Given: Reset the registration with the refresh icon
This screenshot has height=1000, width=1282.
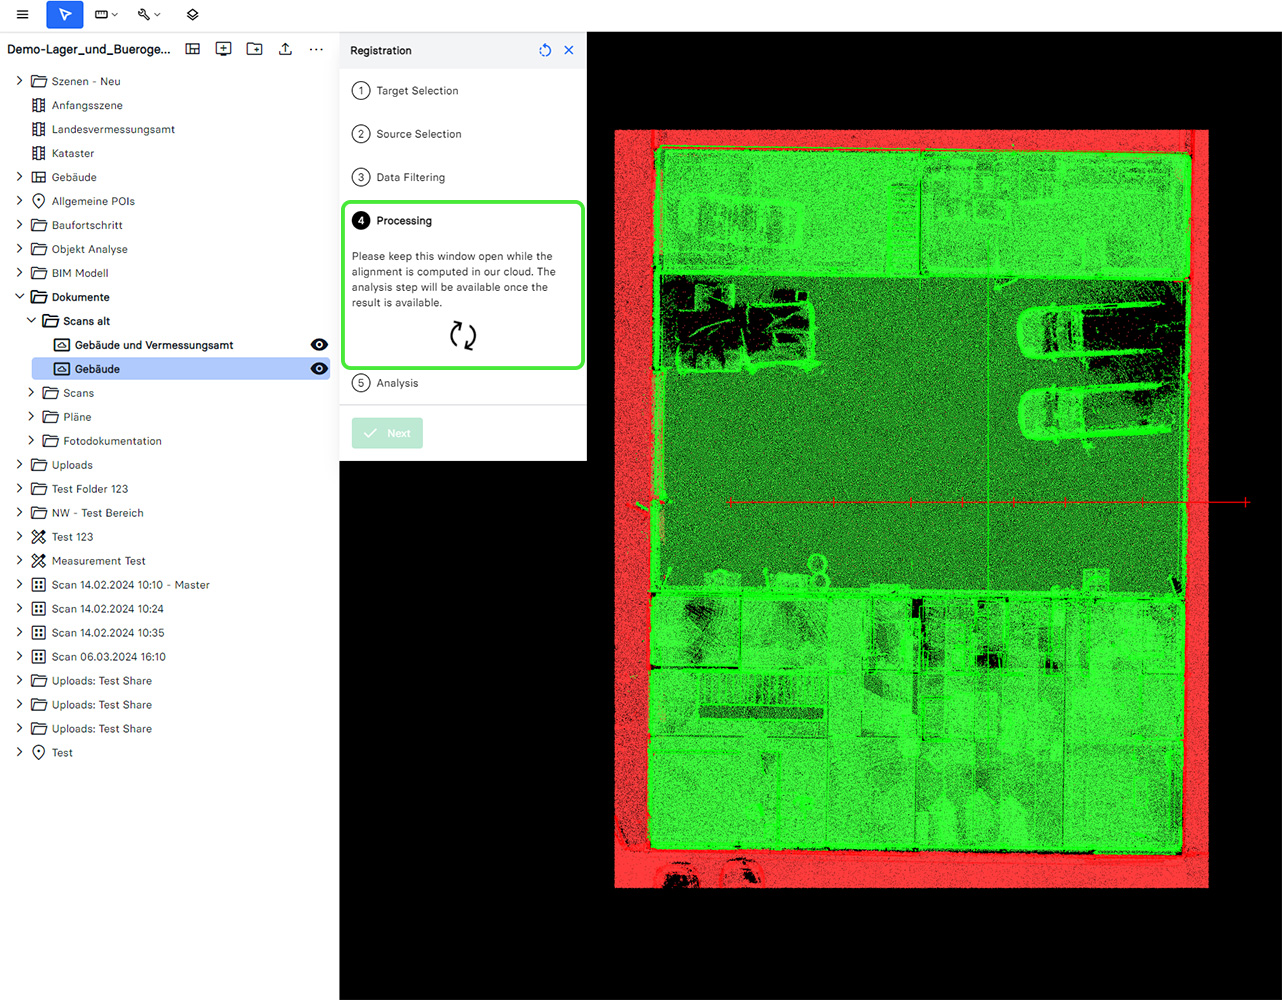Looking at the screenshot, I should (x=545, y=50).
